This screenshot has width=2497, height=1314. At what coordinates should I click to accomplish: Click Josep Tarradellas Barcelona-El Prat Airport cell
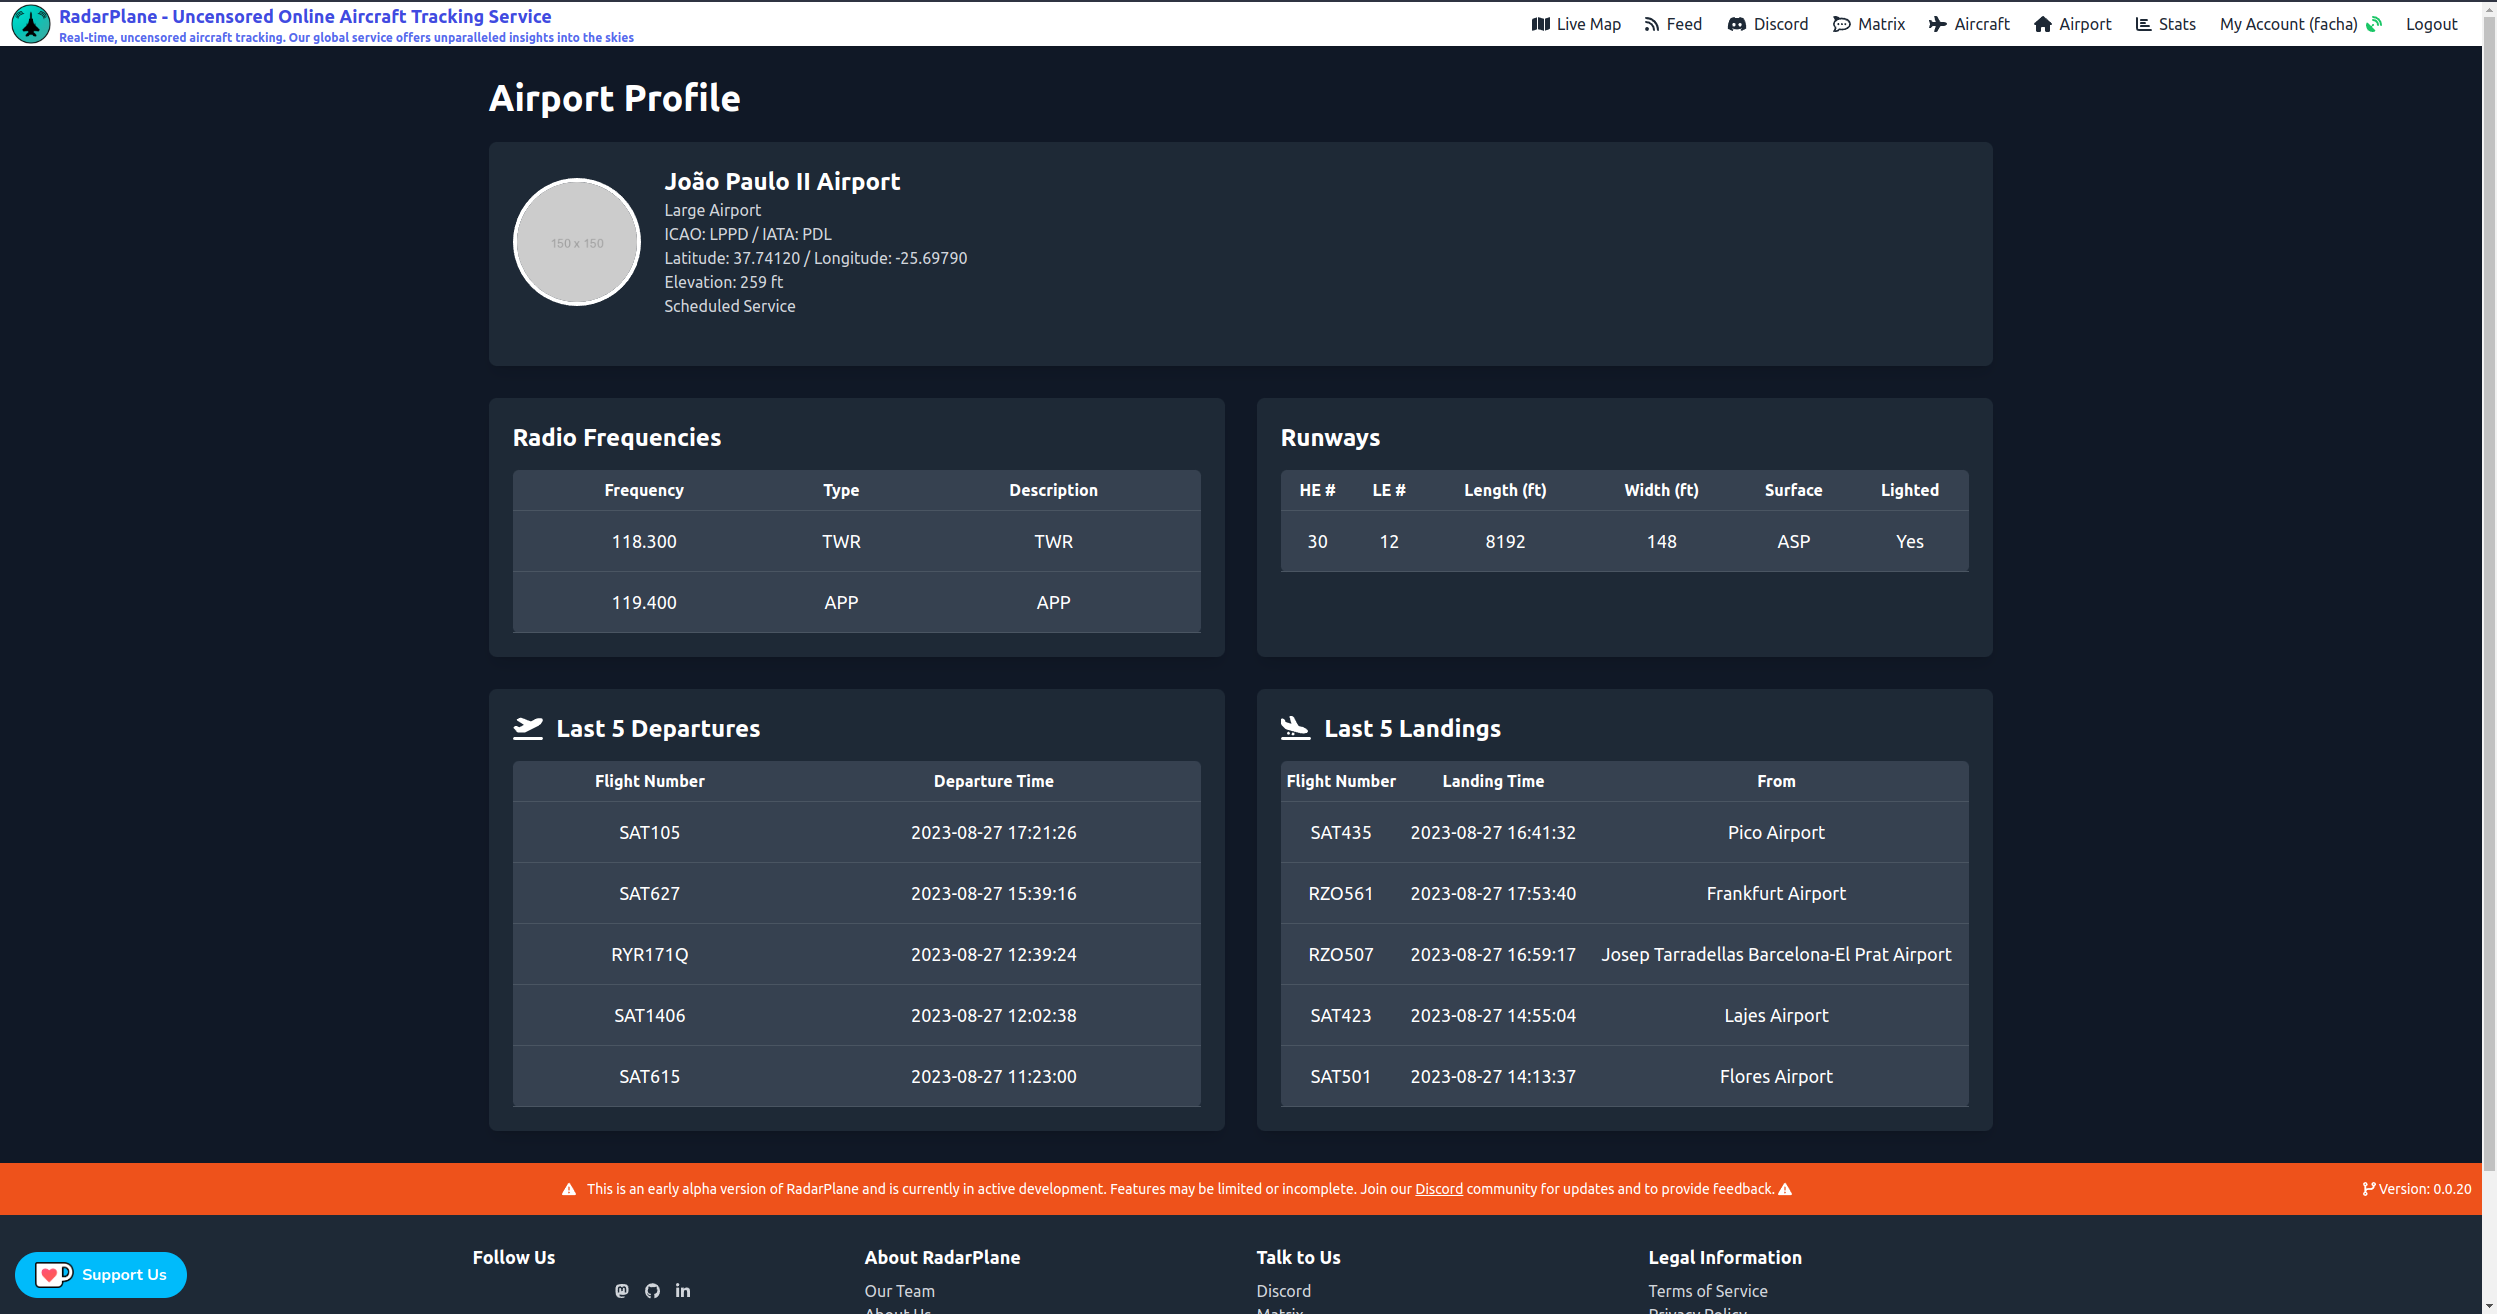[1776, 954]
